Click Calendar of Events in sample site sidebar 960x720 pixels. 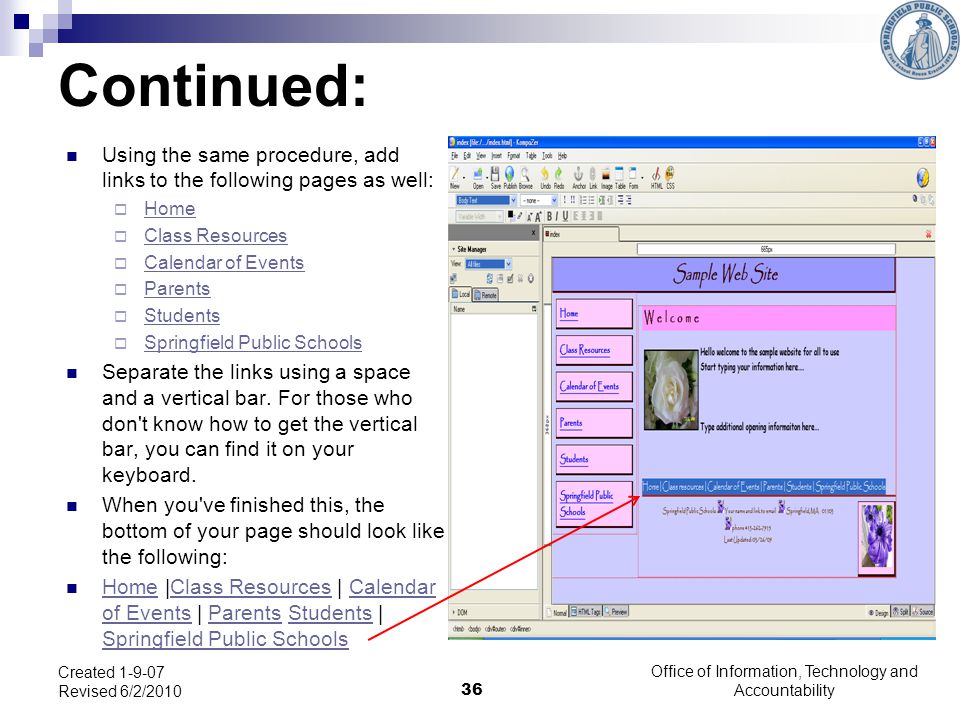(593, 386)
